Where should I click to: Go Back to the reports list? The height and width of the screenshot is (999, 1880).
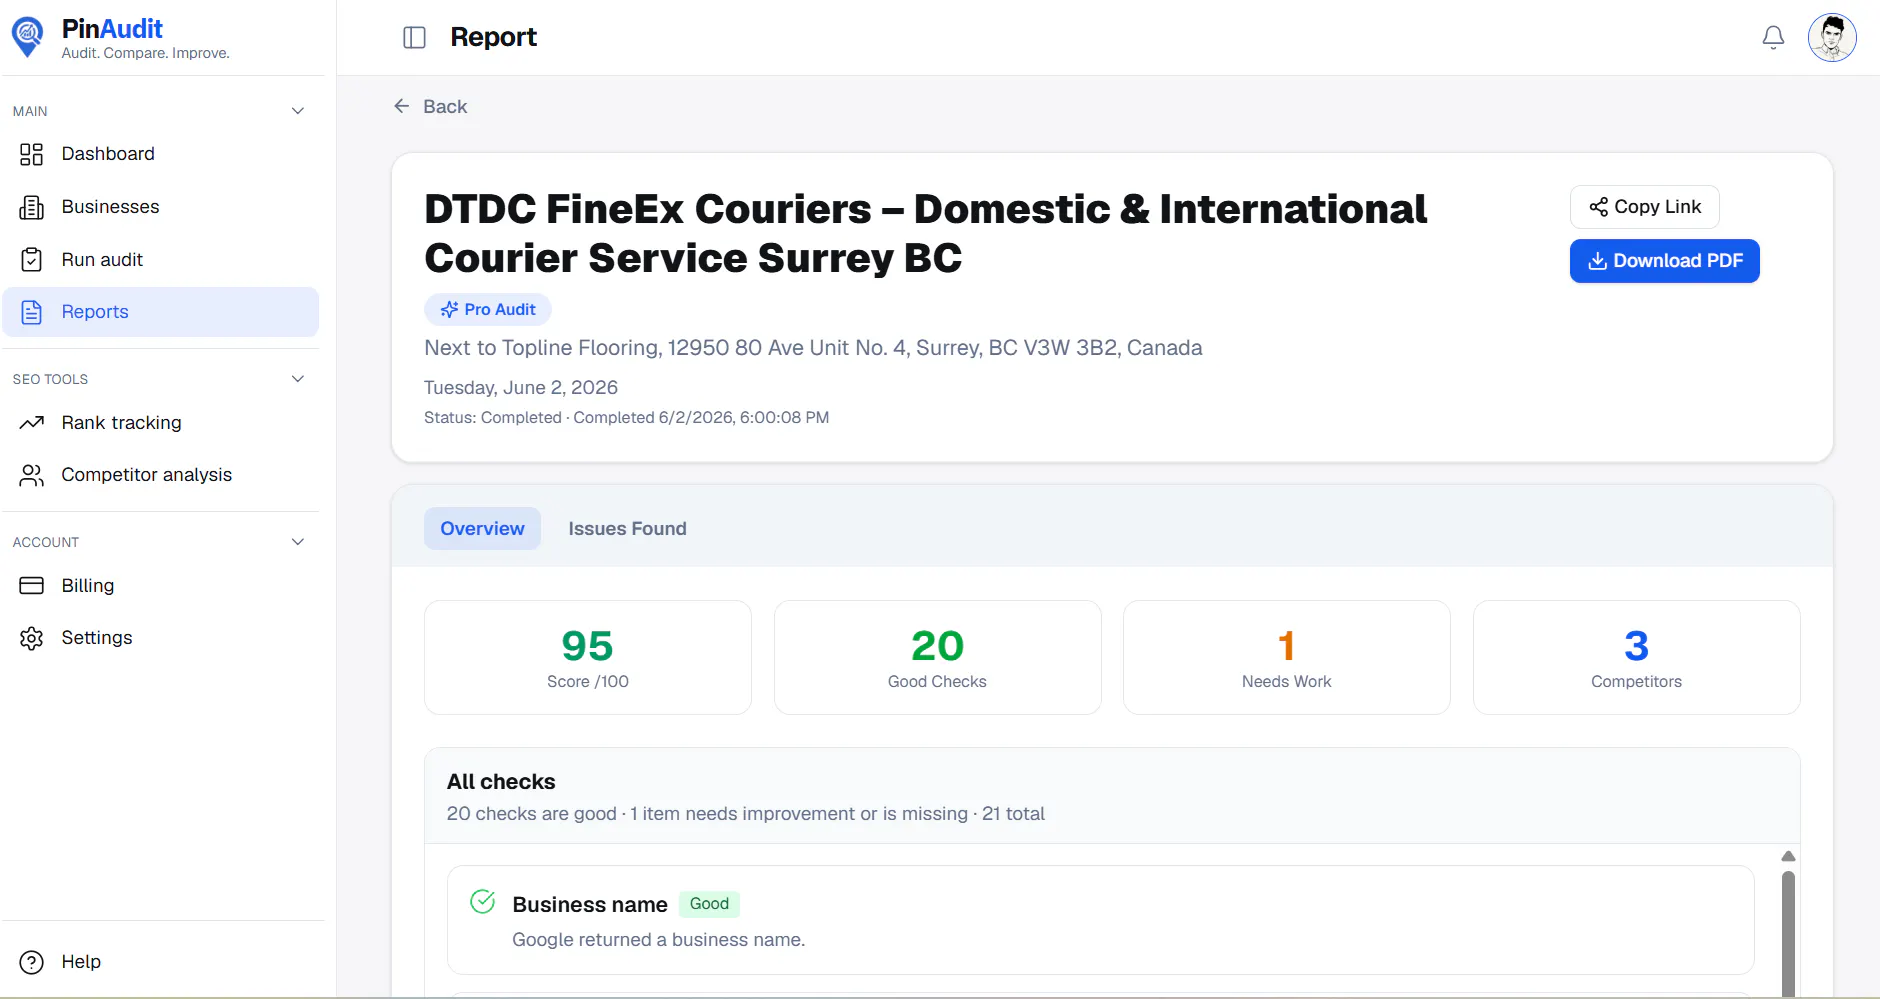(431, 106)
